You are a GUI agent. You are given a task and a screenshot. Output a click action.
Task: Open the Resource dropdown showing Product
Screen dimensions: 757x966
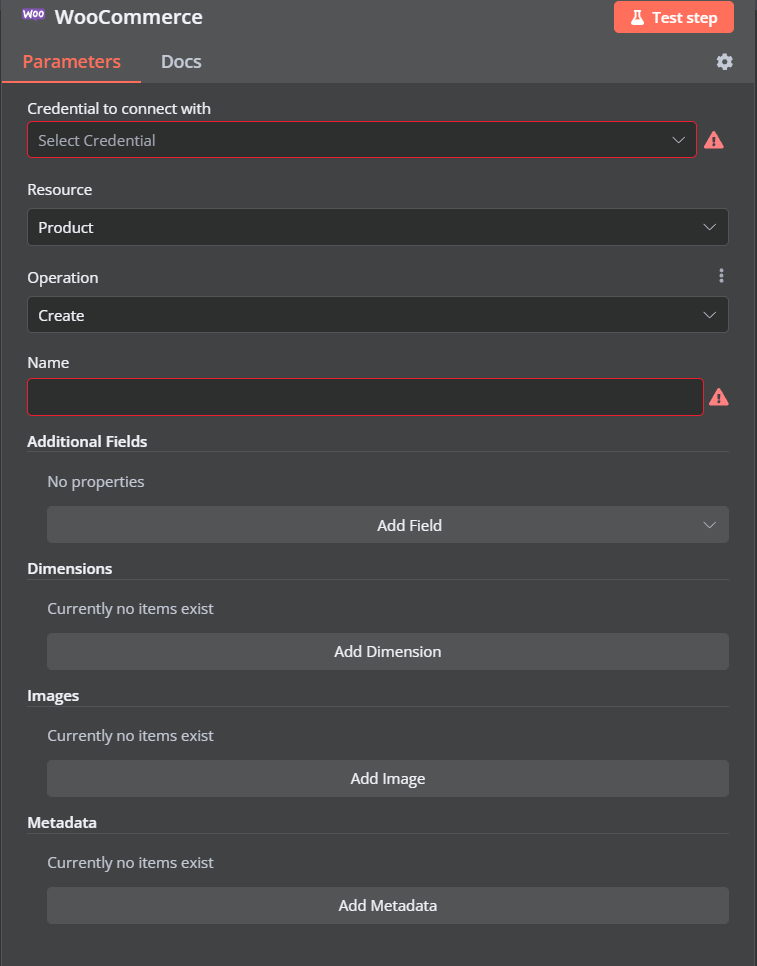(378, 227)
